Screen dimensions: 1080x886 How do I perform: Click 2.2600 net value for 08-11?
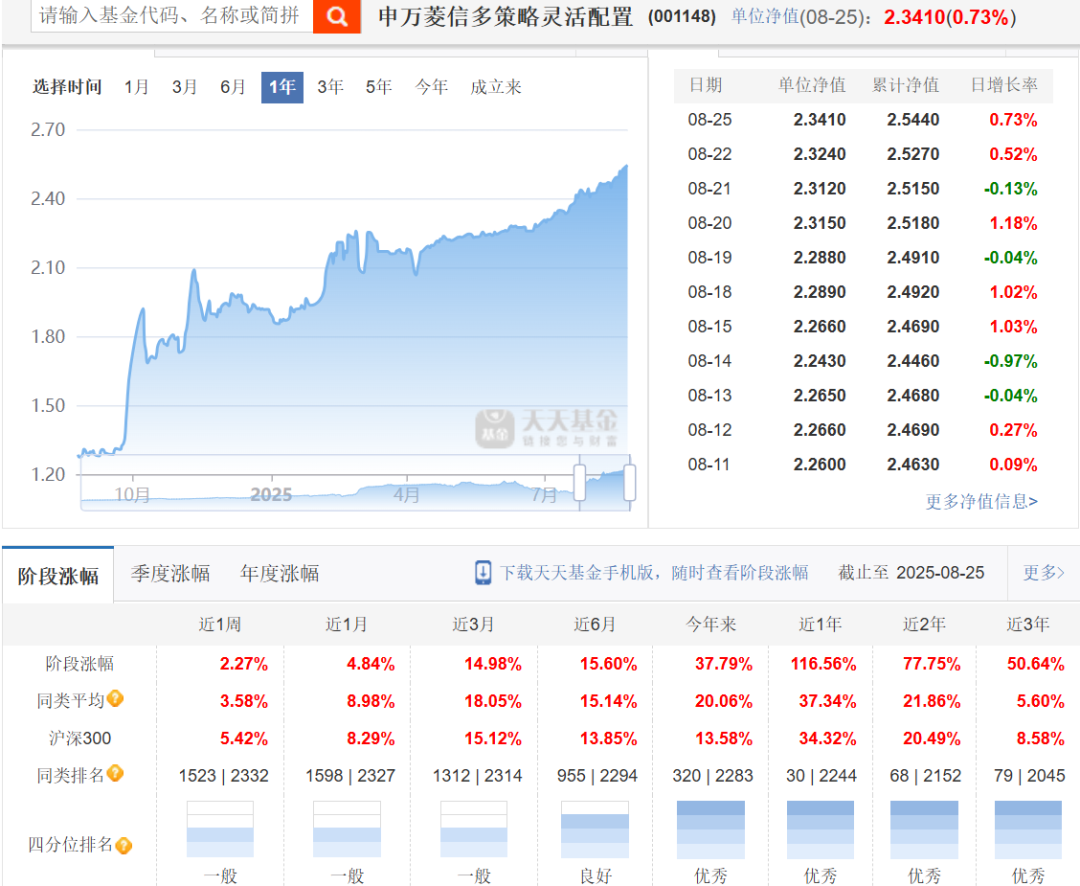820,464
